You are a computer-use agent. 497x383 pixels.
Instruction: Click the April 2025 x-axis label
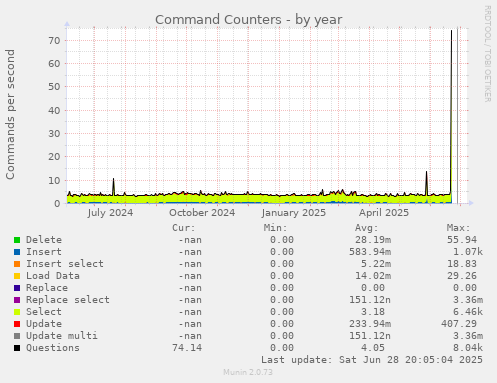coord(384,213)
